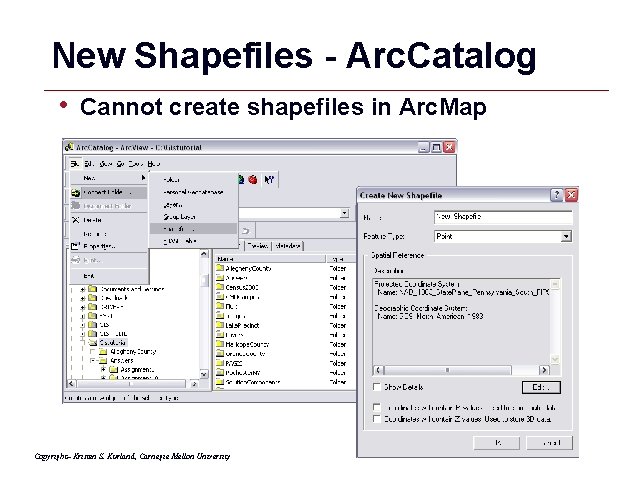The width and height of the screenshot is (640, 480).
Task: Open the Help menu in ArcCatalog
Action: click(x=153, y=164)
